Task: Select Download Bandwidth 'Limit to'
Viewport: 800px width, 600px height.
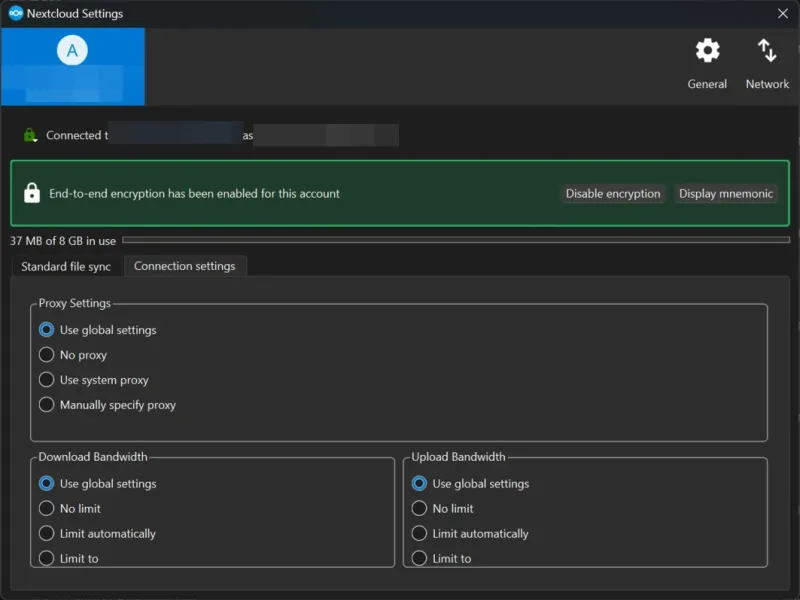Action: [x=69, y=559]
